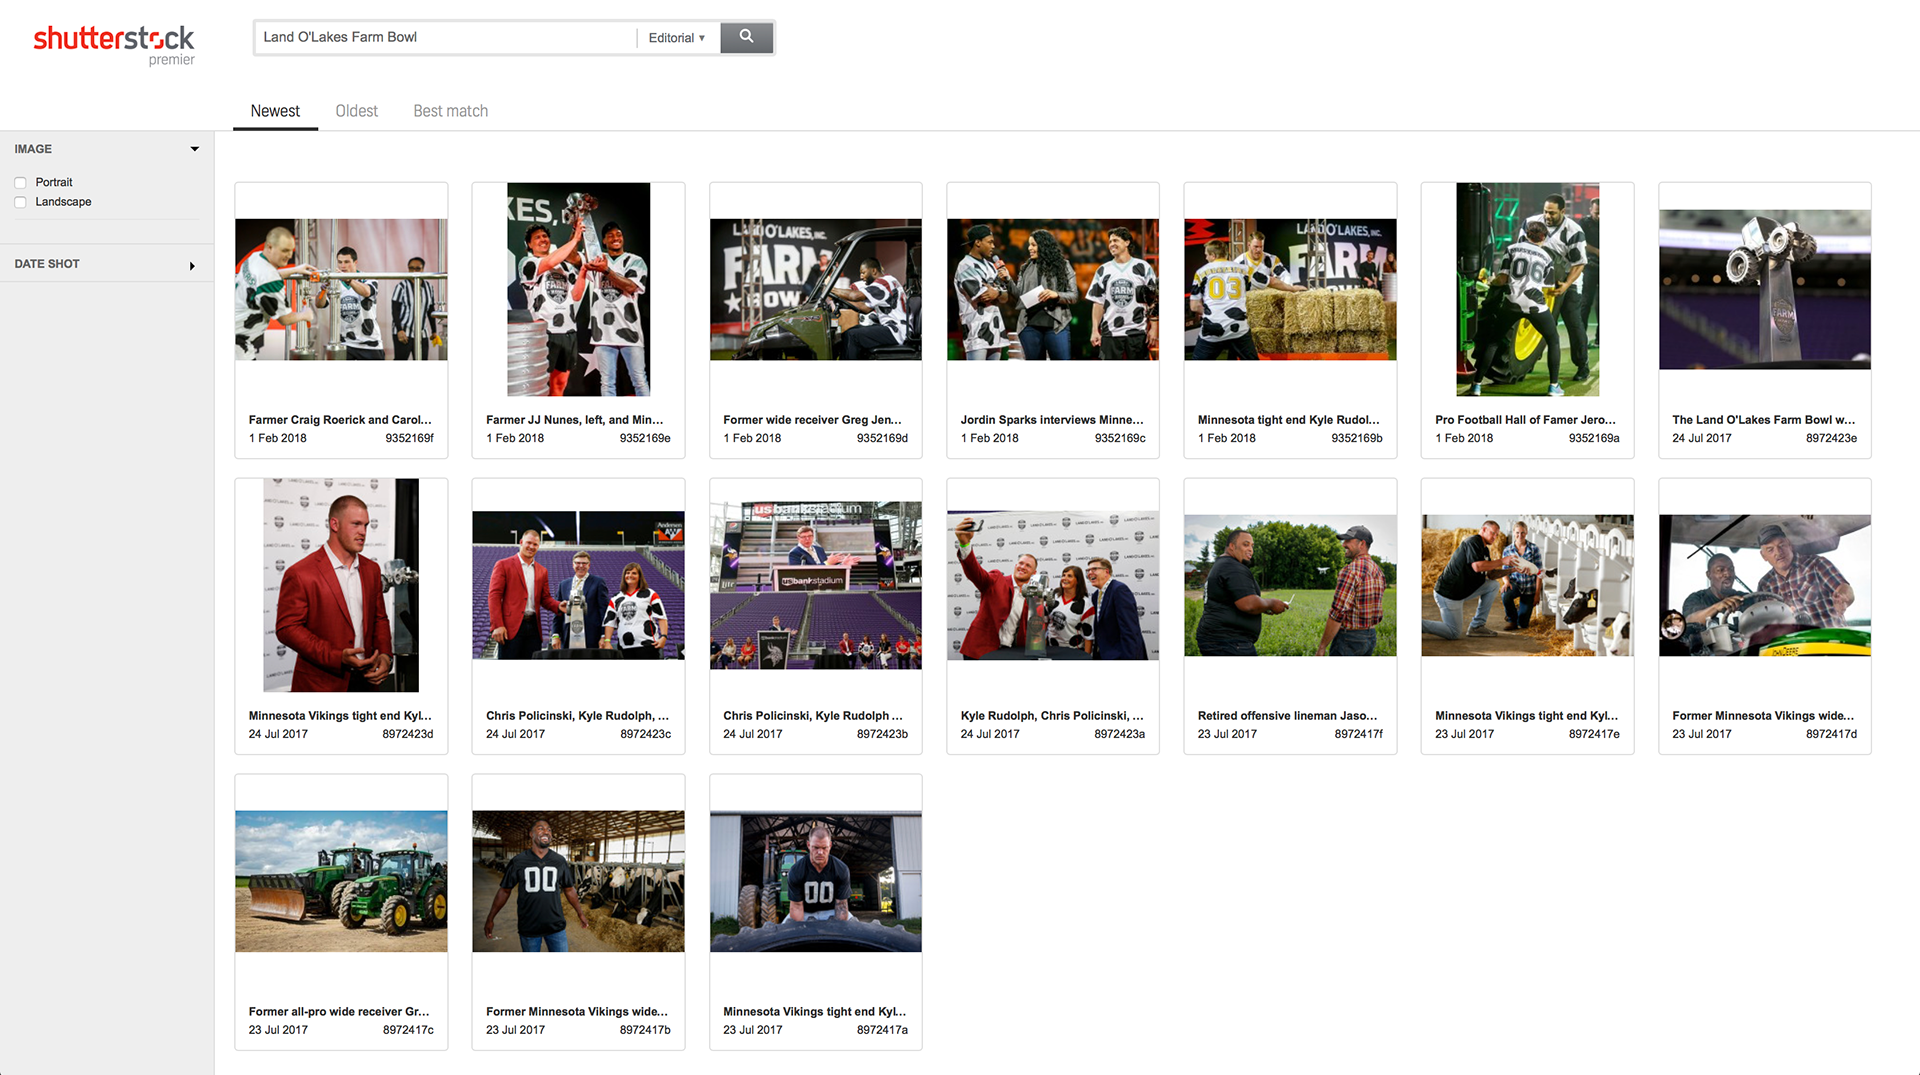Open the Kyle Rudolph hay bales thumbnail 9352169b
Image resolution: width=1920 pixels, height=1075 pixels.
click(x=1290, y=290)
